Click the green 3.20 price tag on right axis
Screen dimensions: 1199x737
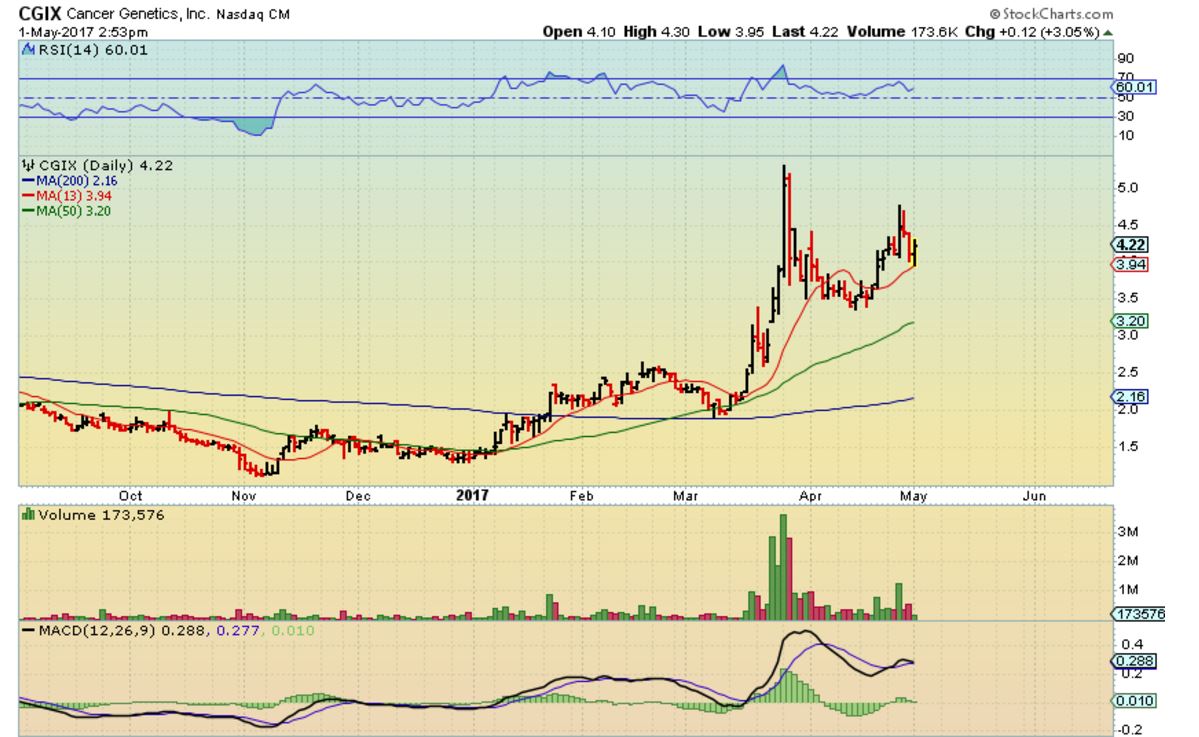click(1130, 321)
